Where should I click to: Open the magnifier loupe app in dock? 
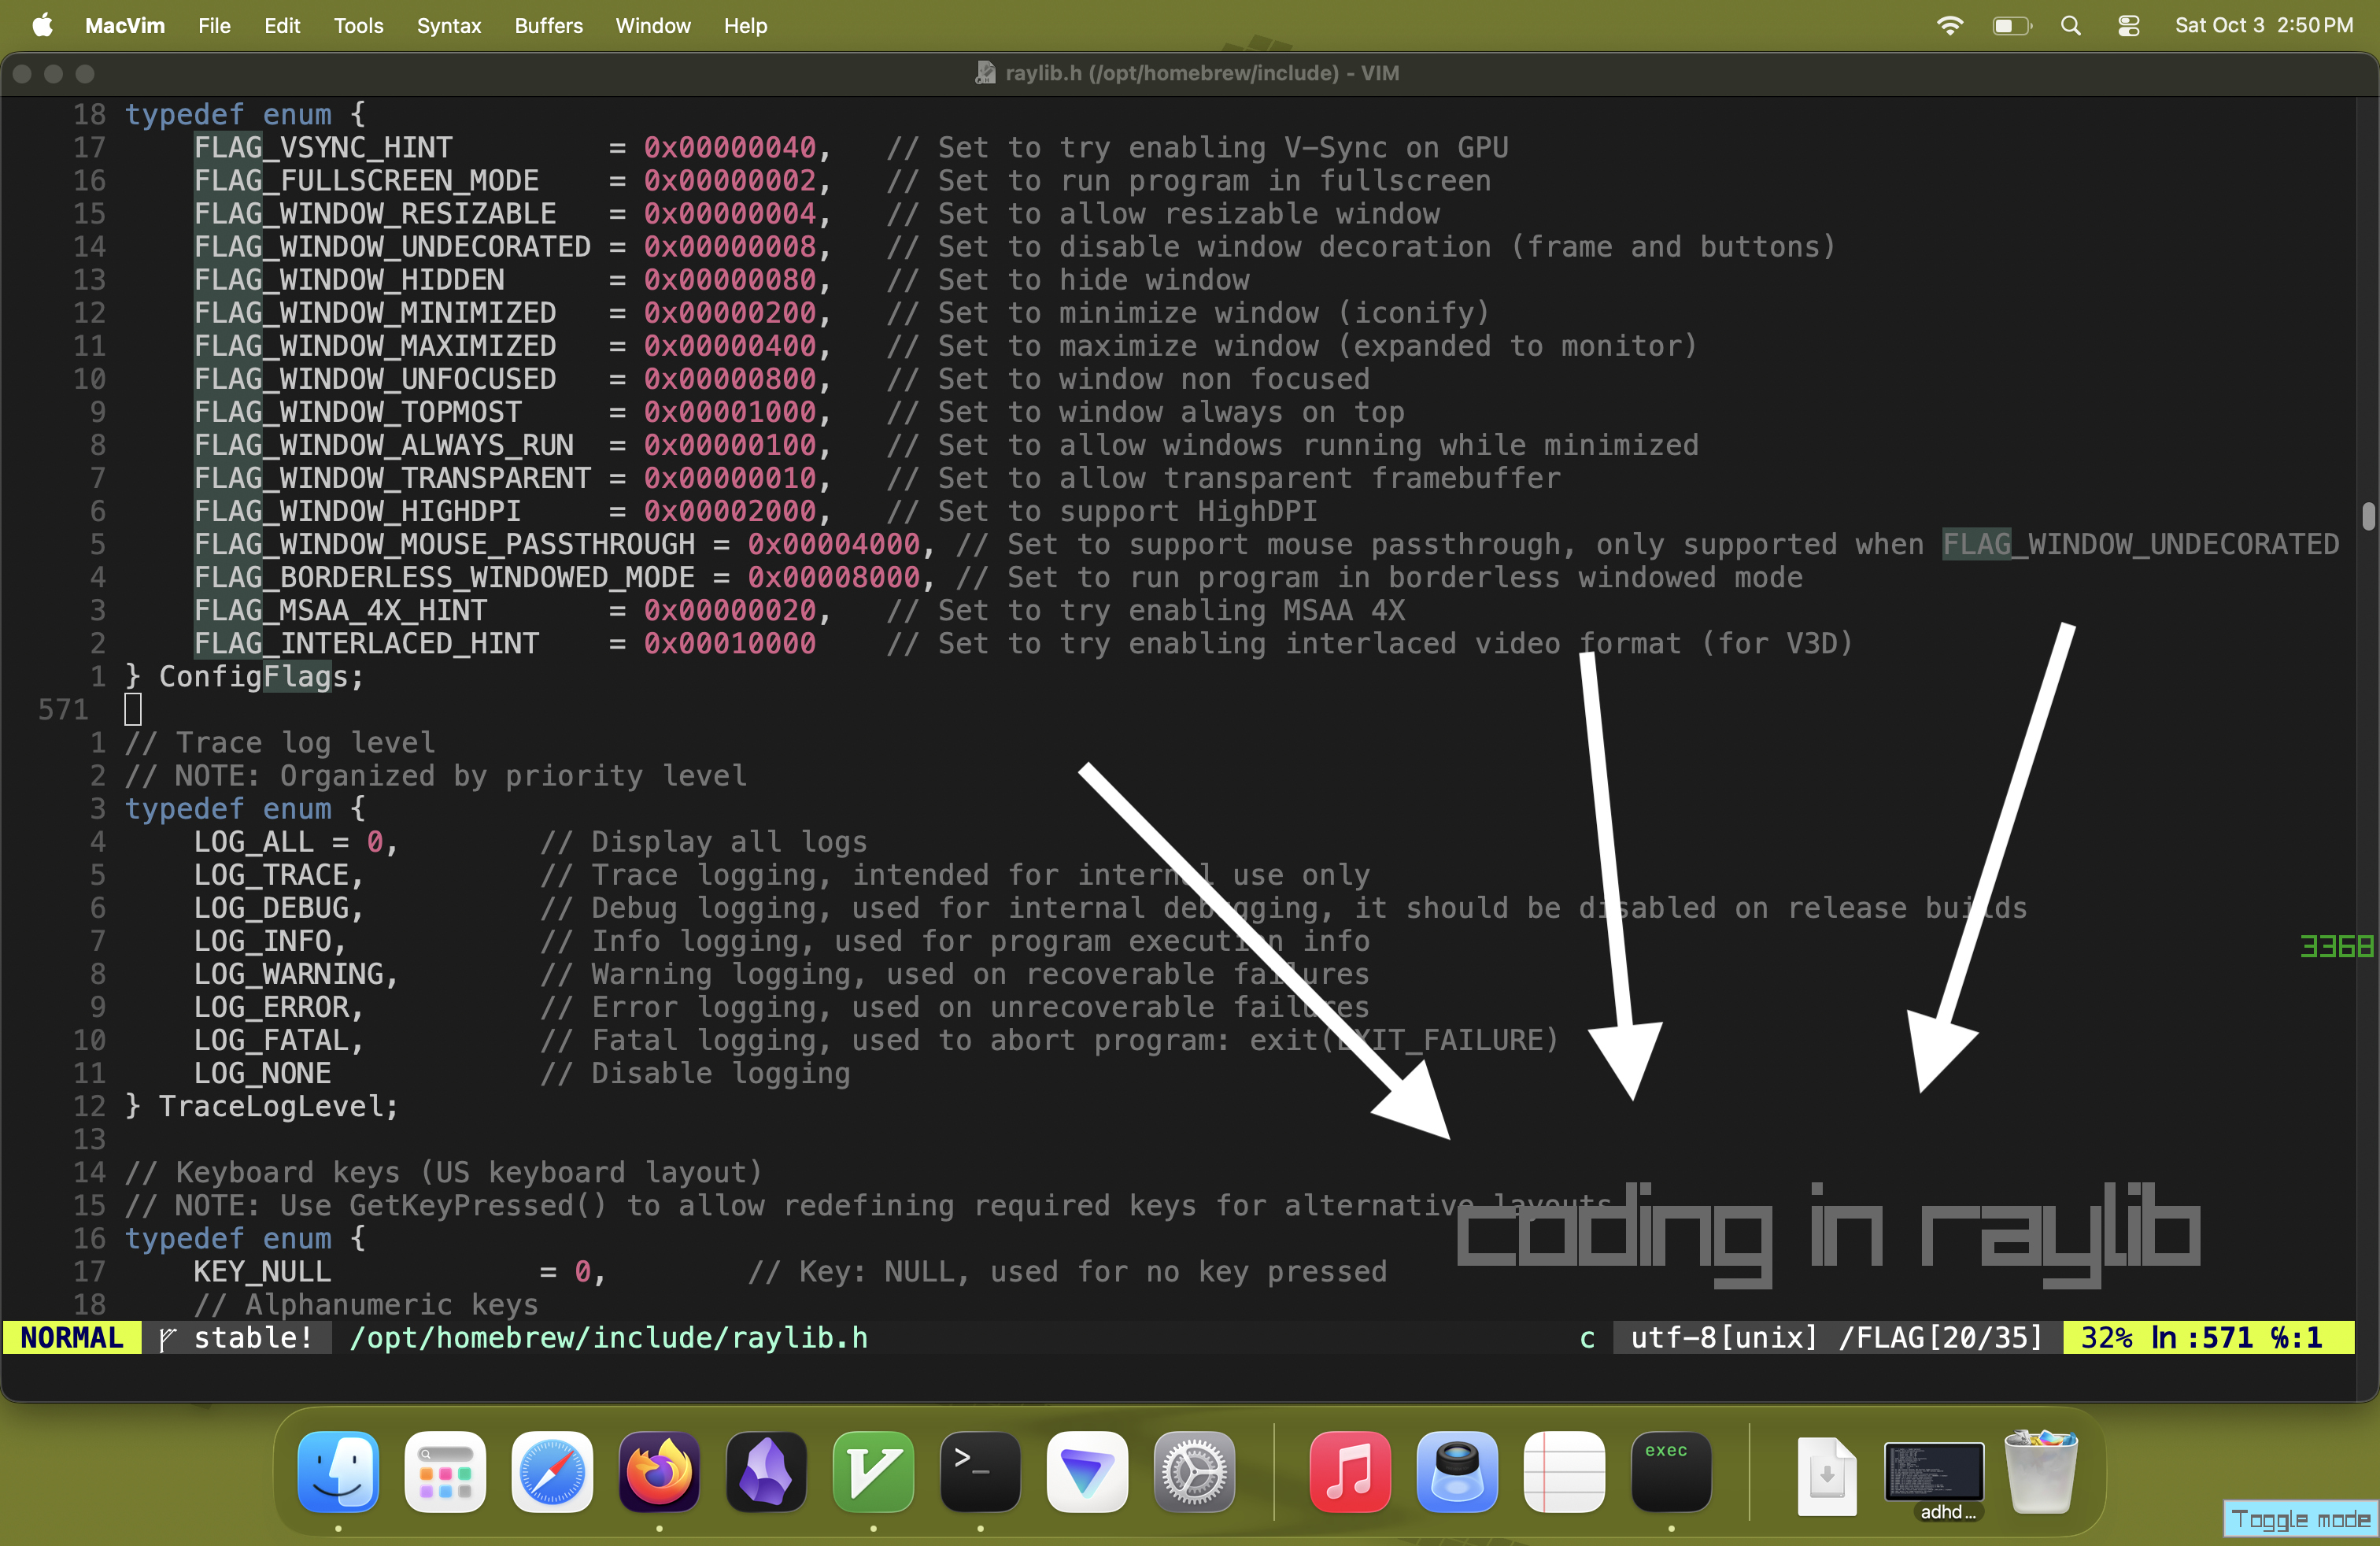click(x=1457, y=1471)
